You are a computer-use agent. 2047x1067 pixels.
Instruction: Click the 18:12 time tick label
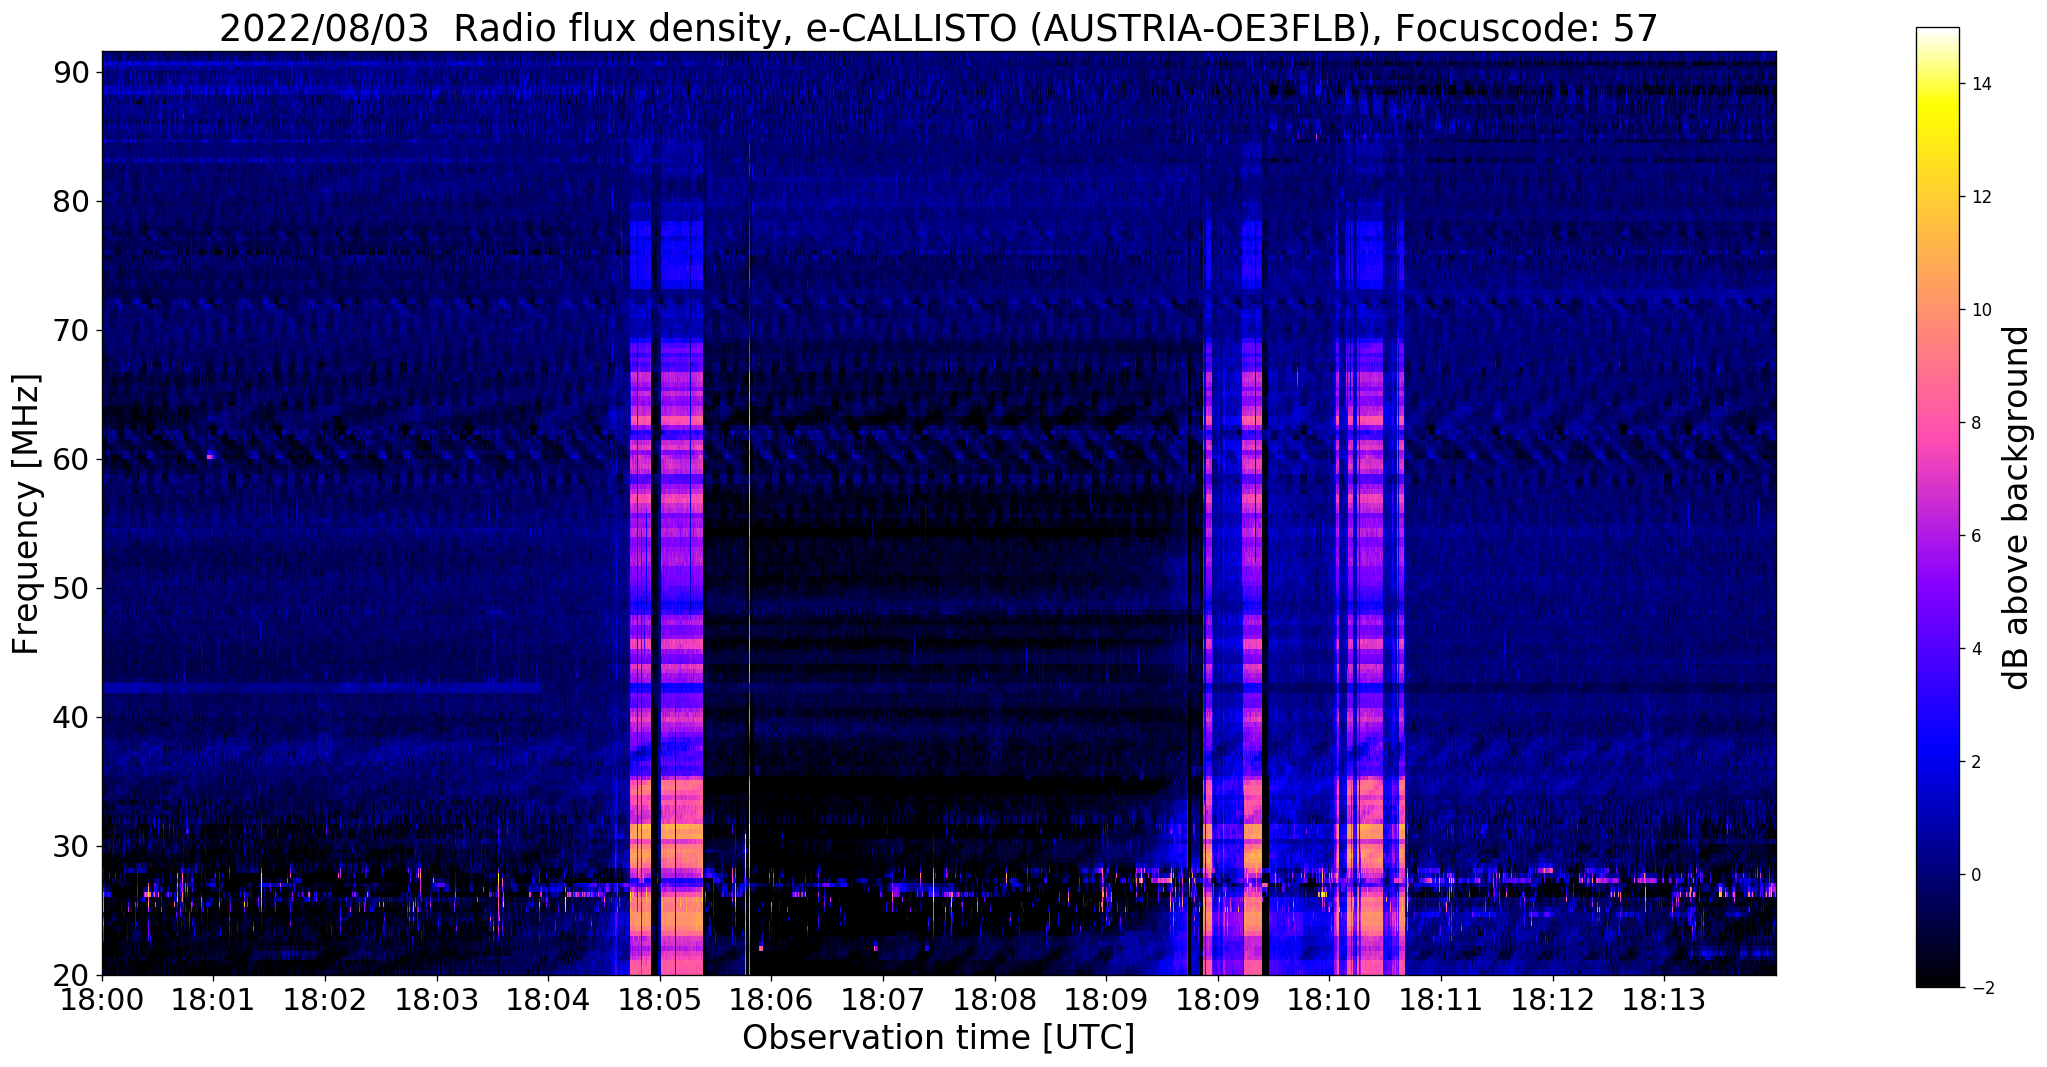(x=1553, y=1000)
